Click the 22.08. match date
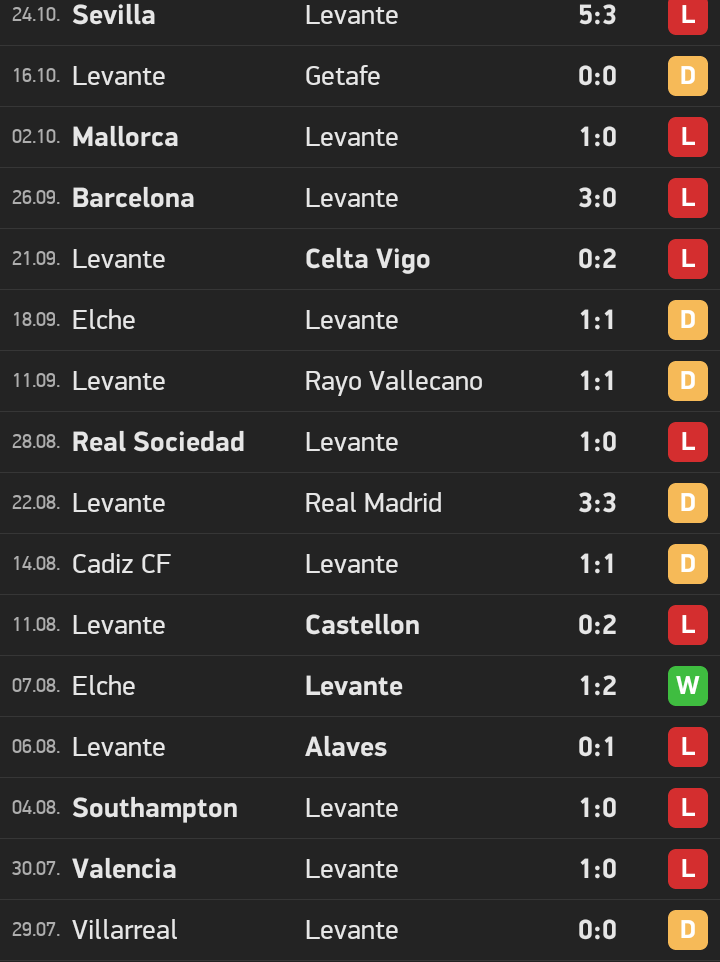The height and width of the screenshot is (962, 720). point(36,503)
